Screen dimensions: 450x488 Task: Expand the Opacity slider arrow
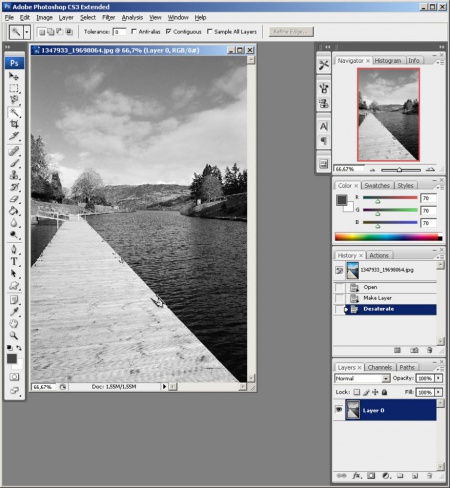pyautogui.click(x=439, y=378)
